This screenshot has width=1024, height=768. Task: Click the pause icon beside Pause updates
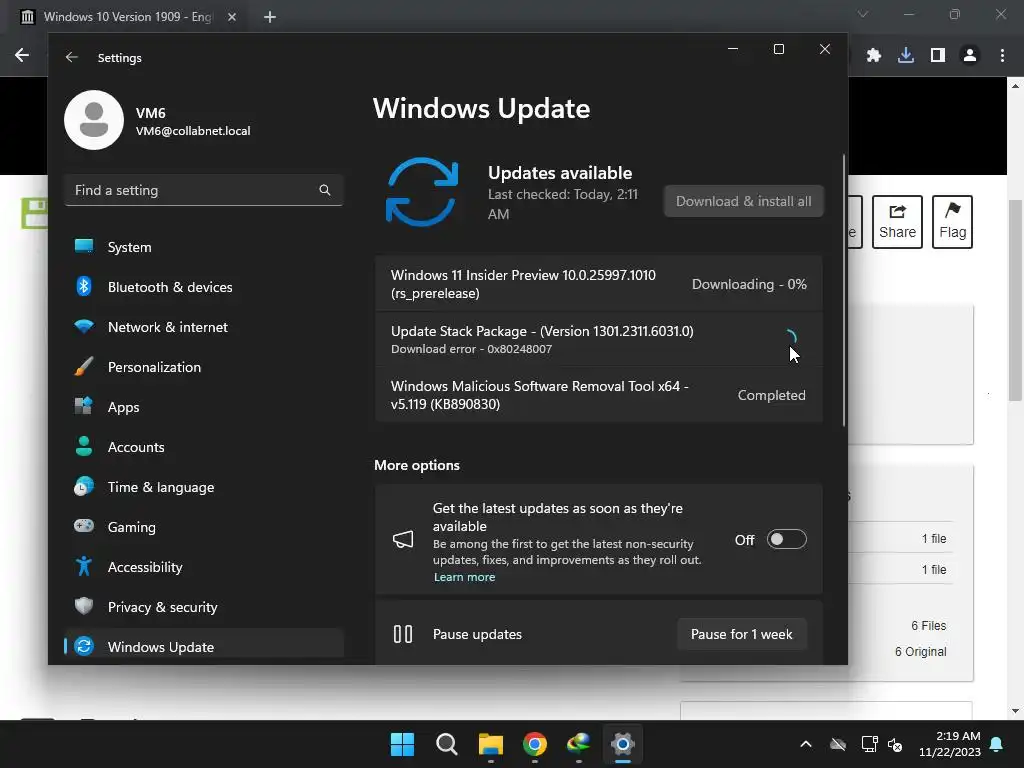pos(403,634)
